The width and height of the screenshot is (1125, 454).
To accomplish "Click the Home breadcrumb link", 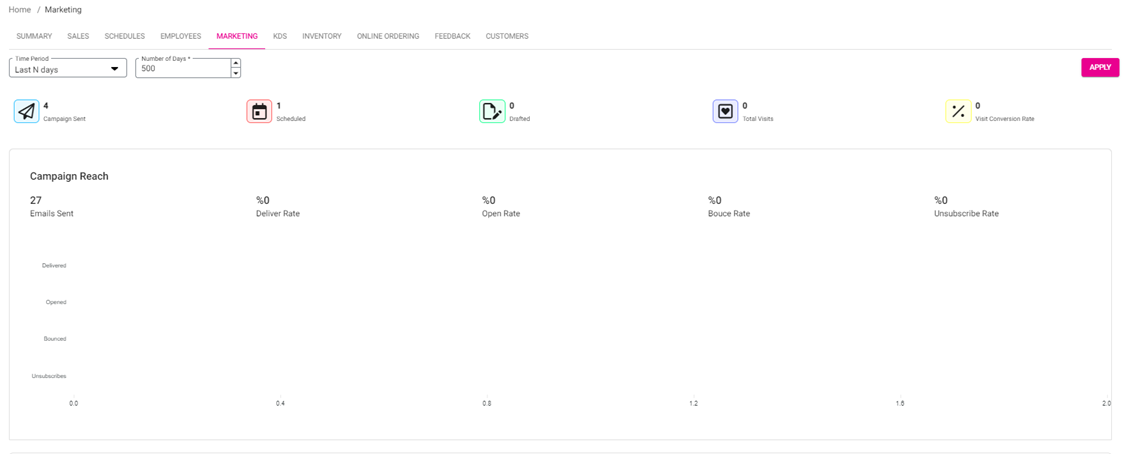I will [x=19, y=9].
